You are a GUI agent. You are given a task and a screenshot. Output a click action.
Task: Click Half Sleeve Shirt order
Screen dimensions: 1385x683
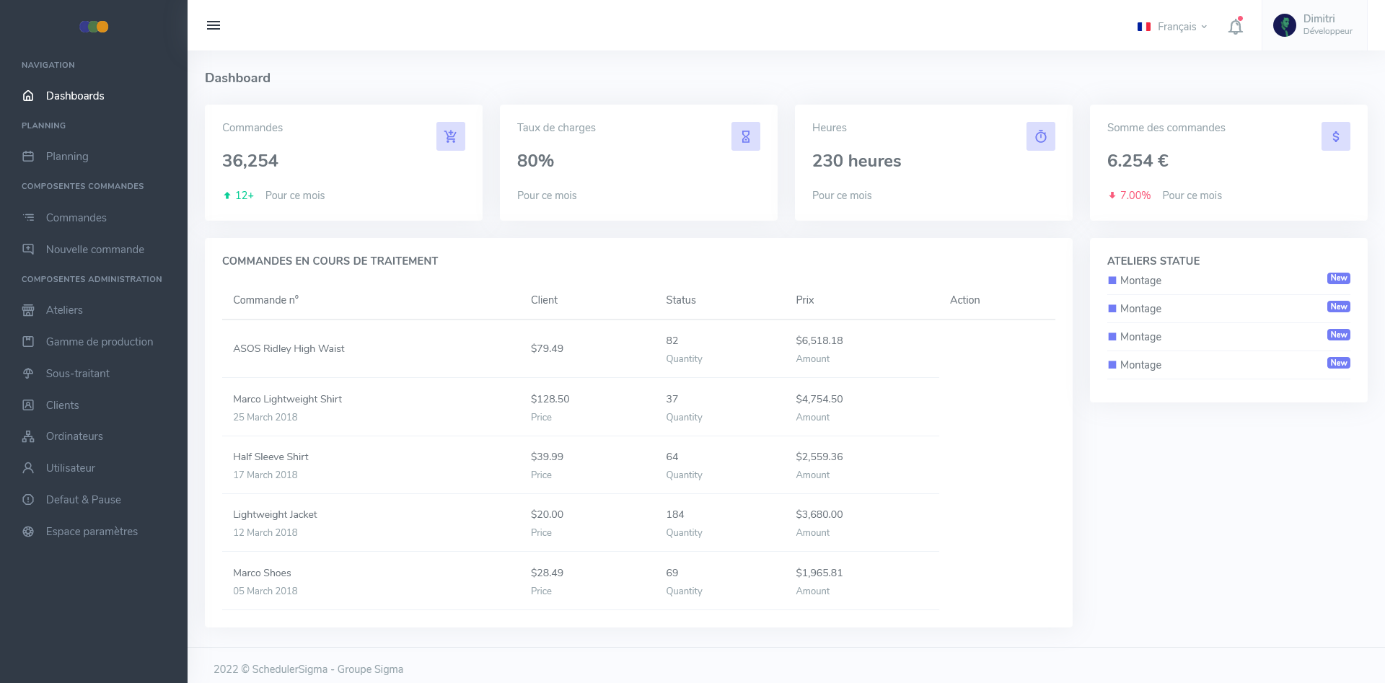[270, 457]
